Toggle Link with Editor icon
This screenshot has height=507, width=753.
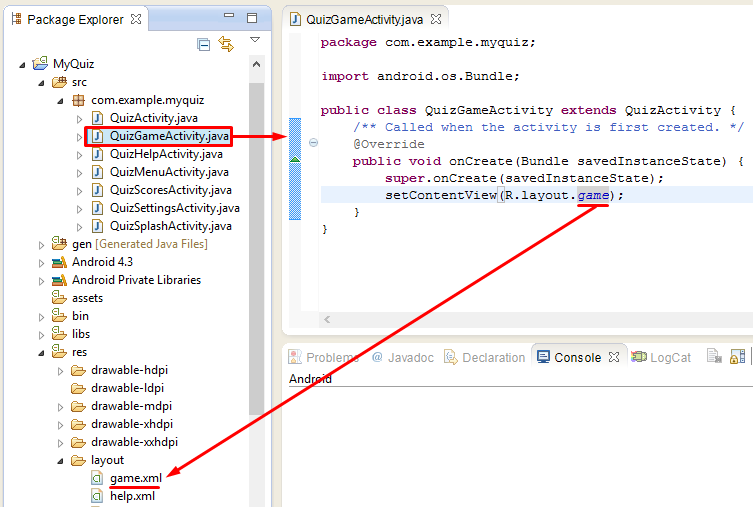tap(226, 44)
